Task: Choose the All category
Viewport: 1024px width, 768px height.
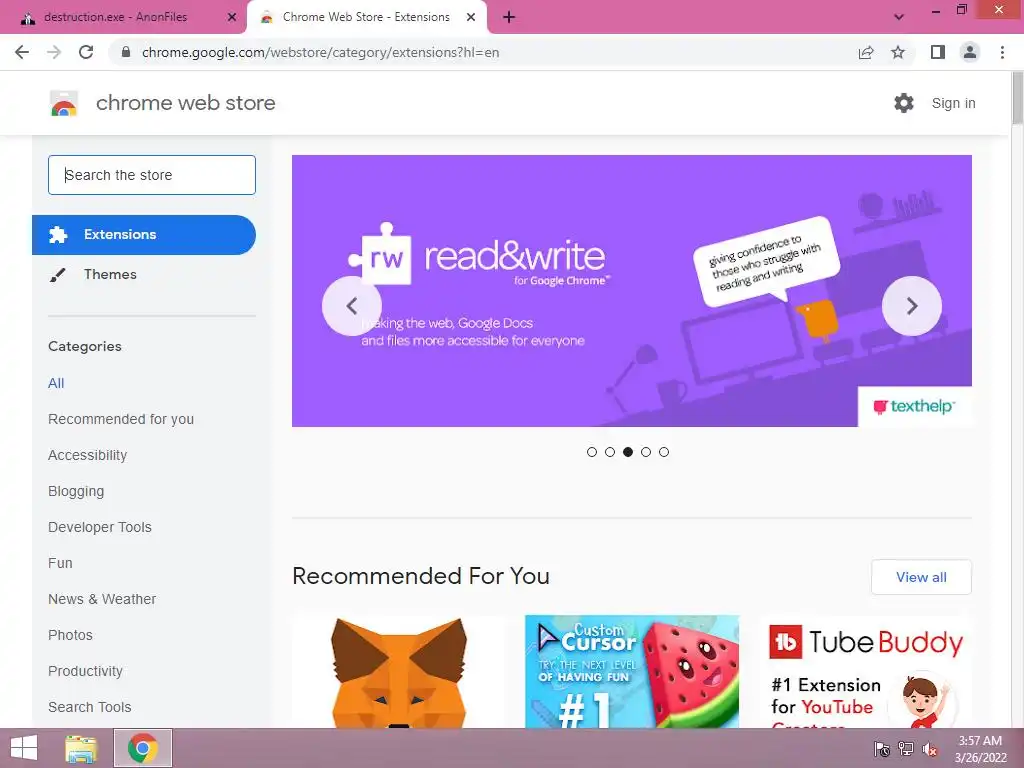Action: pos(56,383)
